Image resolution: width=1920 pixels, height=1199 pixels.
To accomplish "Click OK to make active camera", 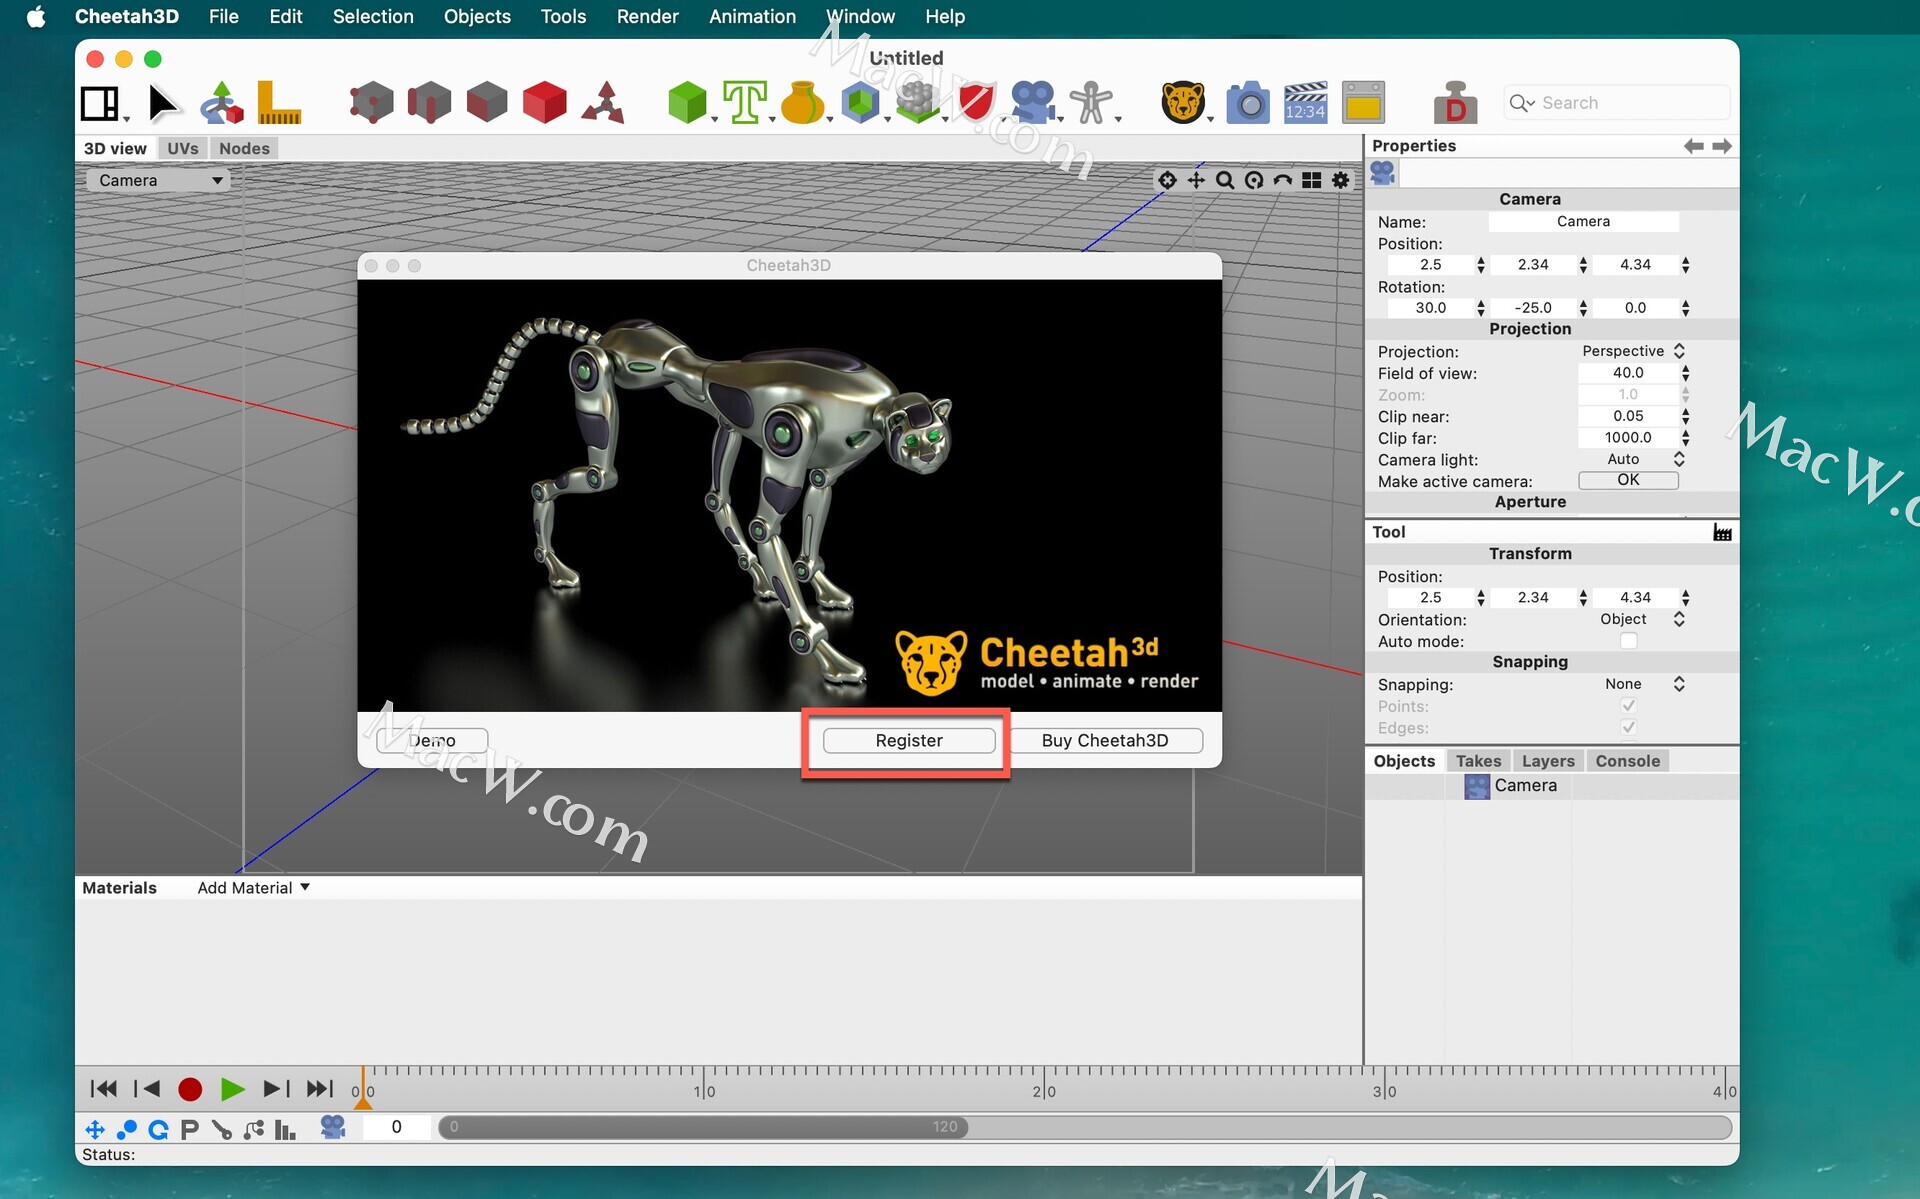I will coord(1628,480).
